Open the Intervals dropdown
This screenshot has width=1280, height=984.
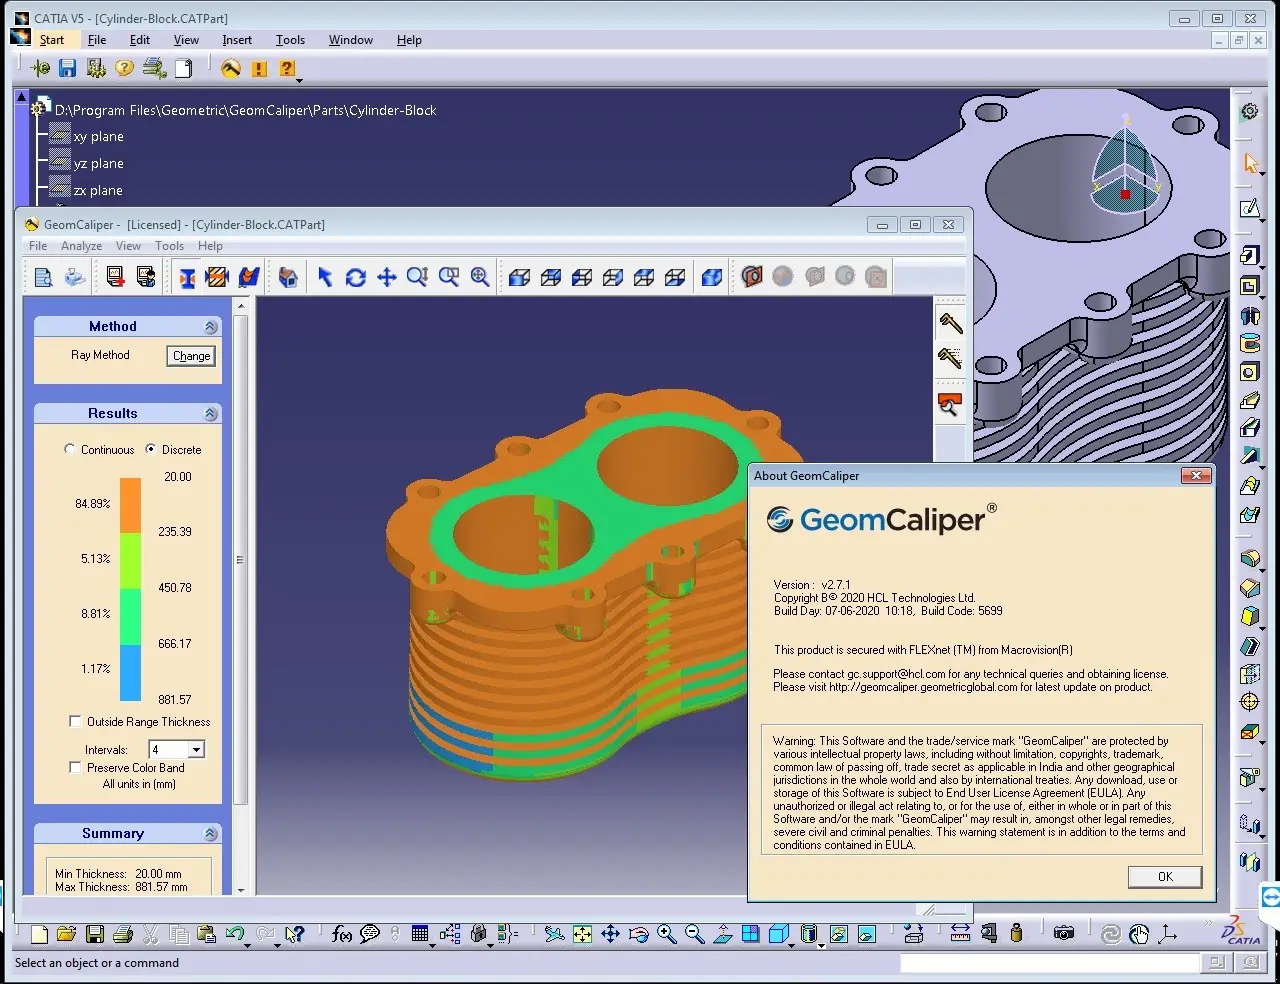(196, 749)
